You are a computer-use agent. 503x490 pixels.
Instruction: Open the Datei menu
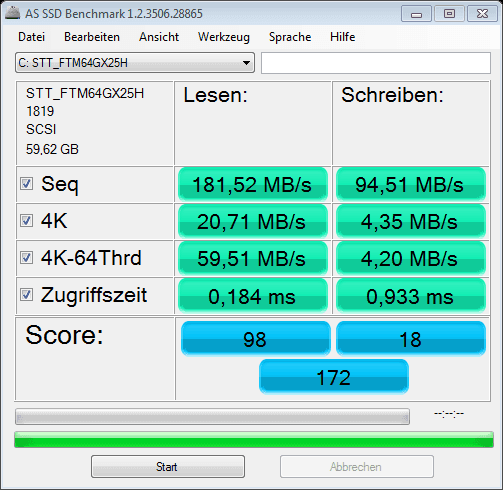31,37
